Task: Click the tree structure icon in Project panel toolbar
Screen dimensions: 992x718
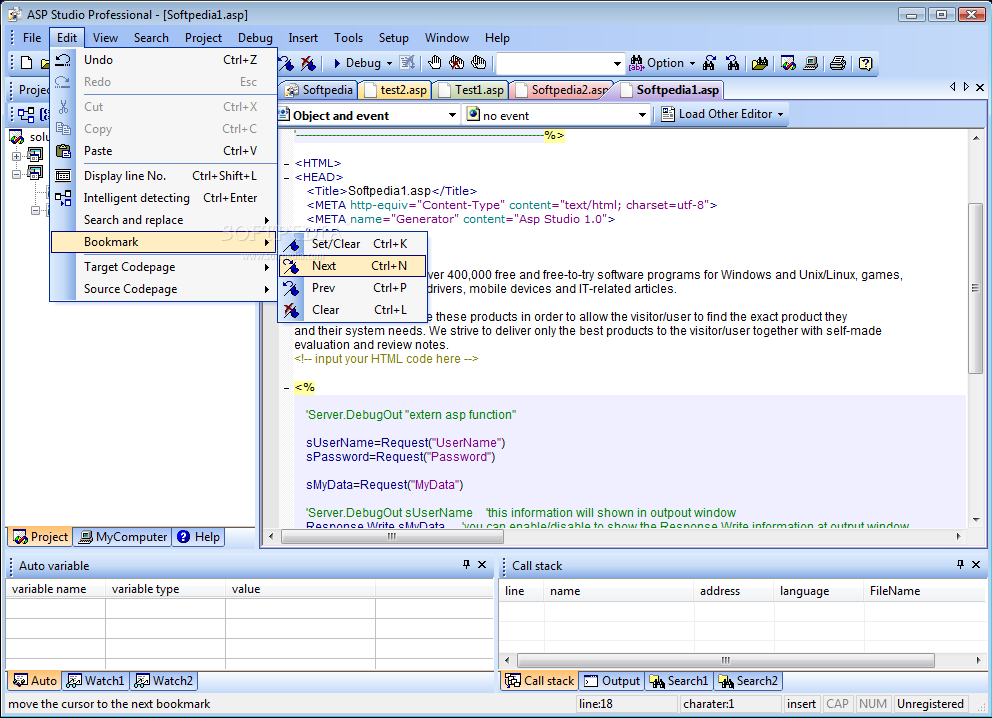Action: pyautogui.click(x=26, y=115)
